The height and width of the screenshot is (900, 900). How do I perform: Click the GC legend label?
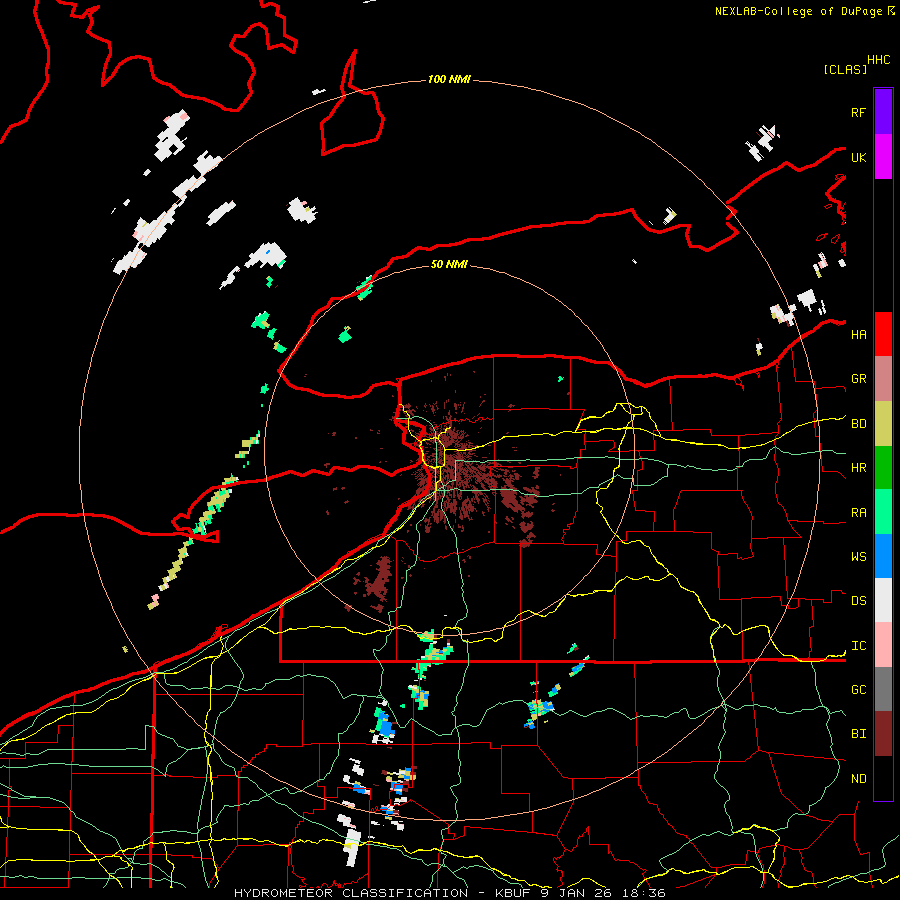click(858, 690)
